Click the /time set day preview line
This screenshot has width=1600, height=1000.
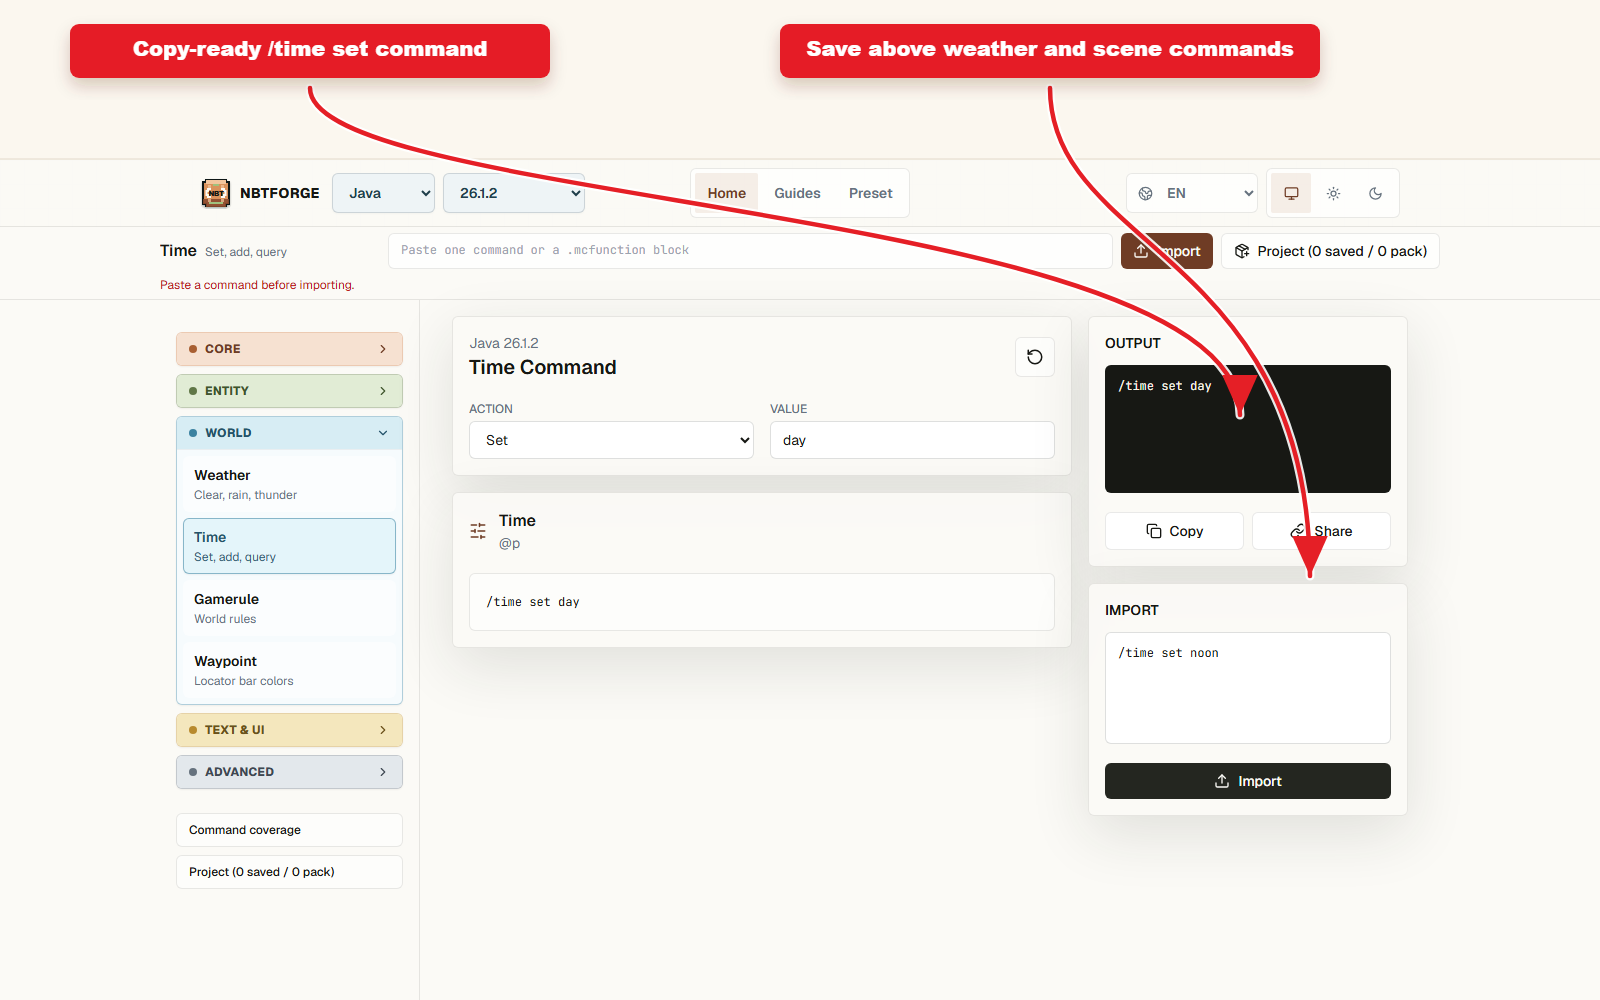(x=762, y=602)
